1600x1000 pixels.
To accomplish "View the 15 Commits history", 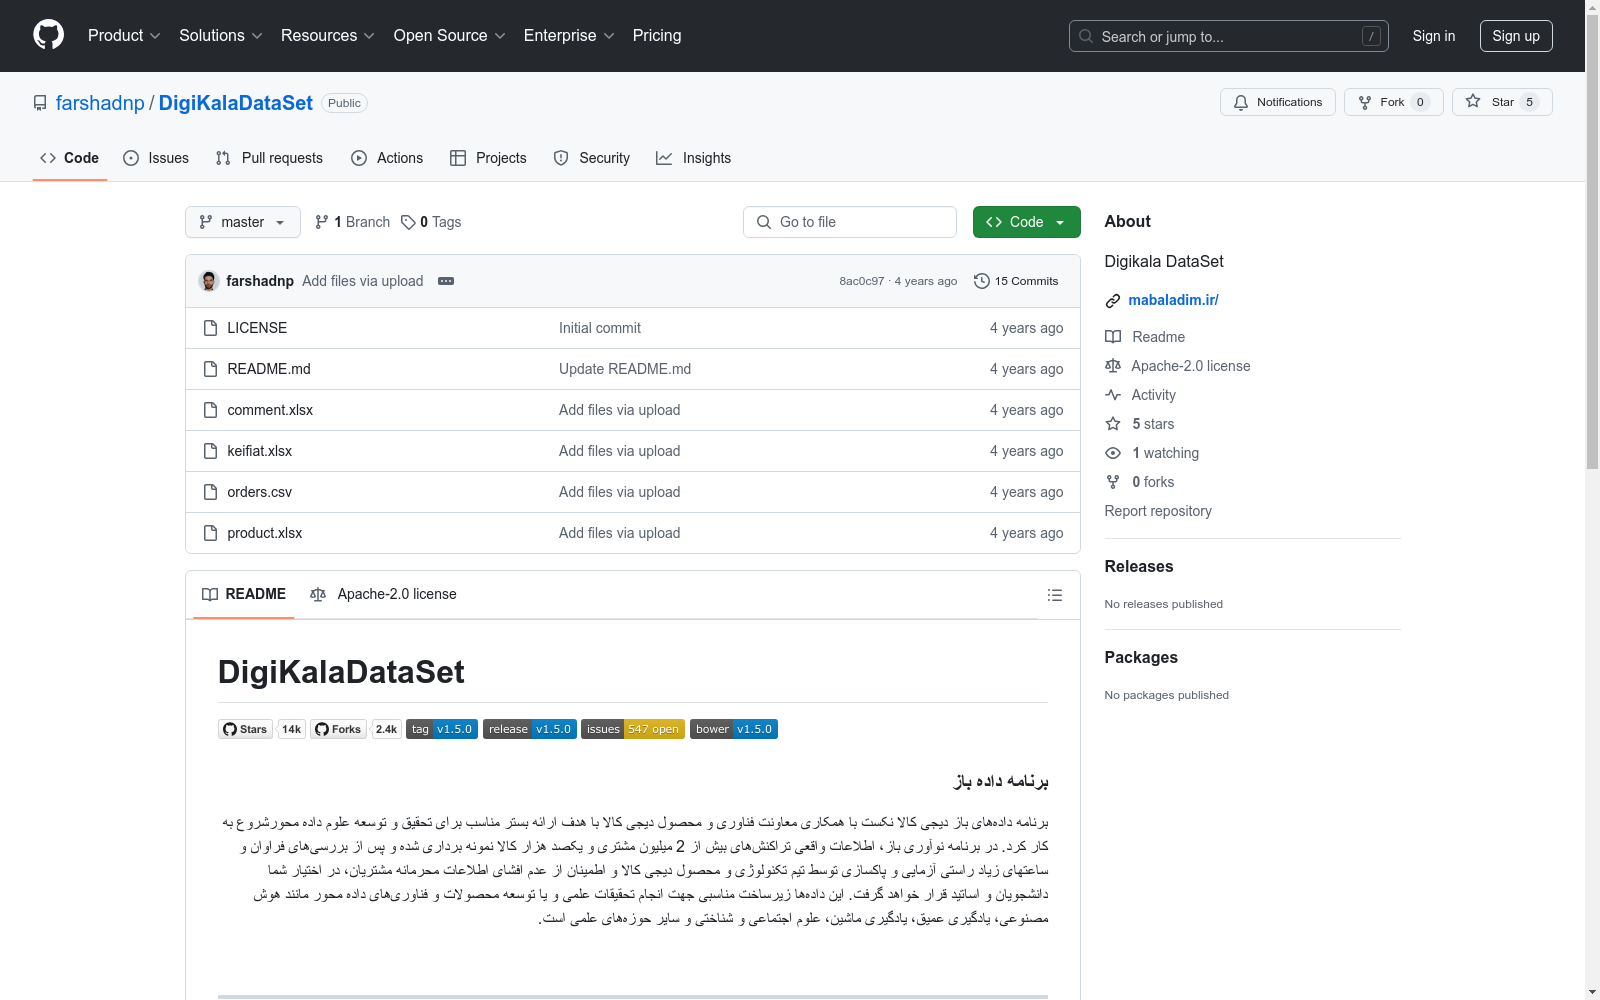I will click(1016, 281).
